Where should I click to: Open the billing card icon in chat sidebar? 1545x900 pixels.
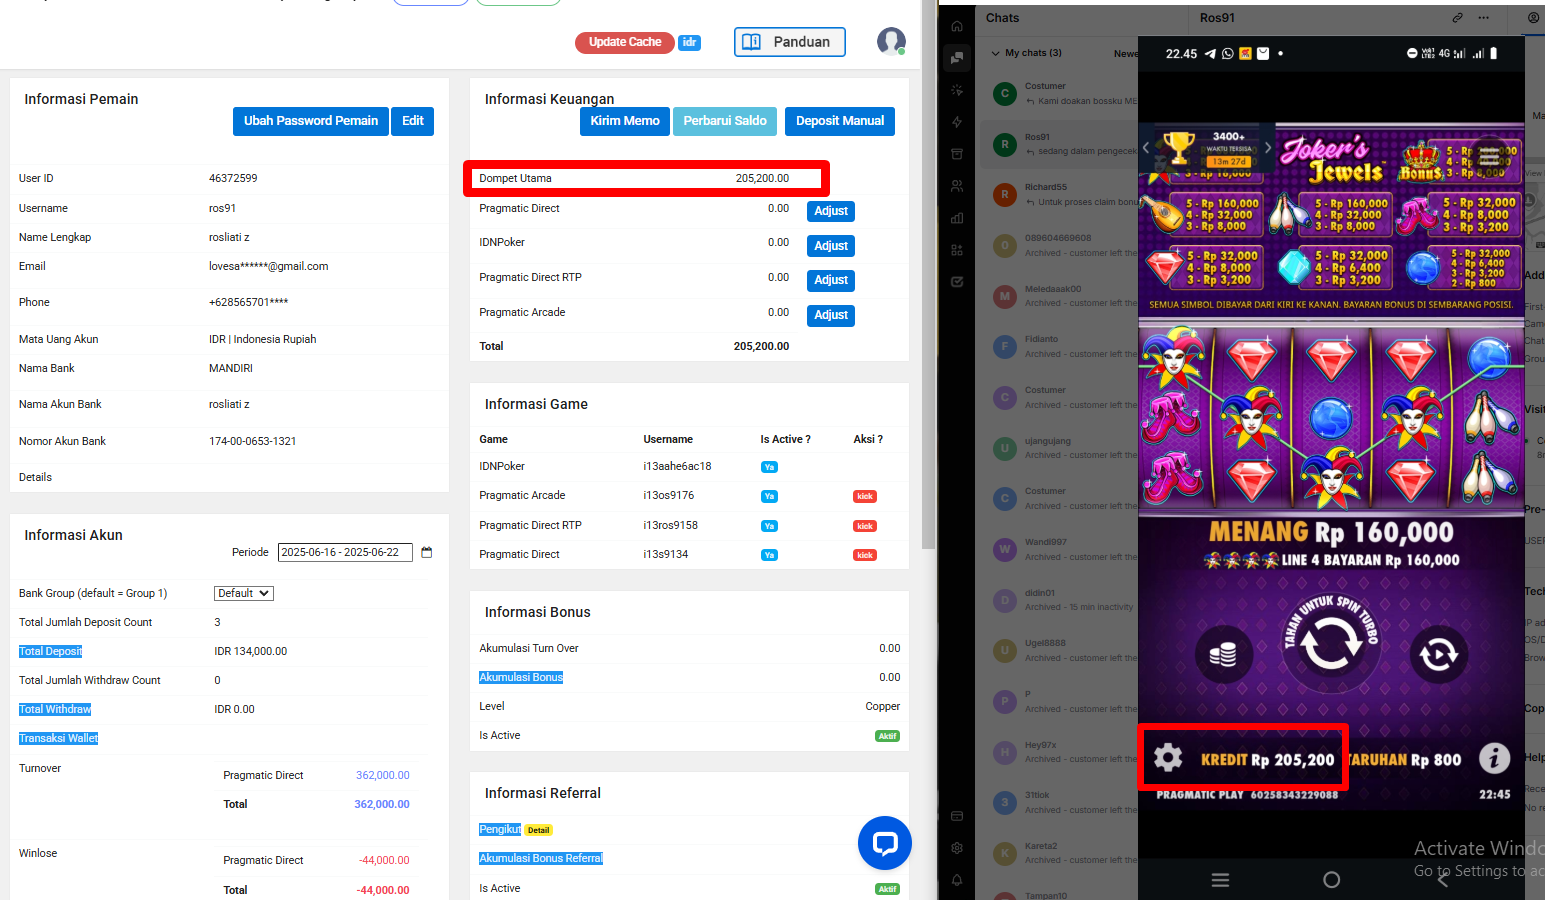pyautogui.click(x=957, y=816)
